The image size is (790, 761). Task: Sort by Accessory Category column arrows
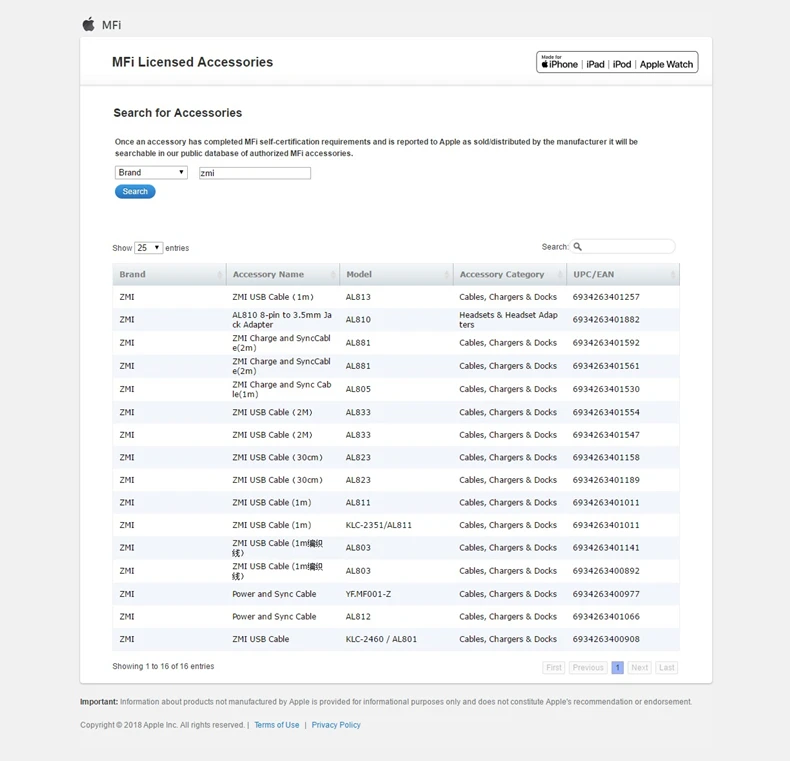(560, 274)
